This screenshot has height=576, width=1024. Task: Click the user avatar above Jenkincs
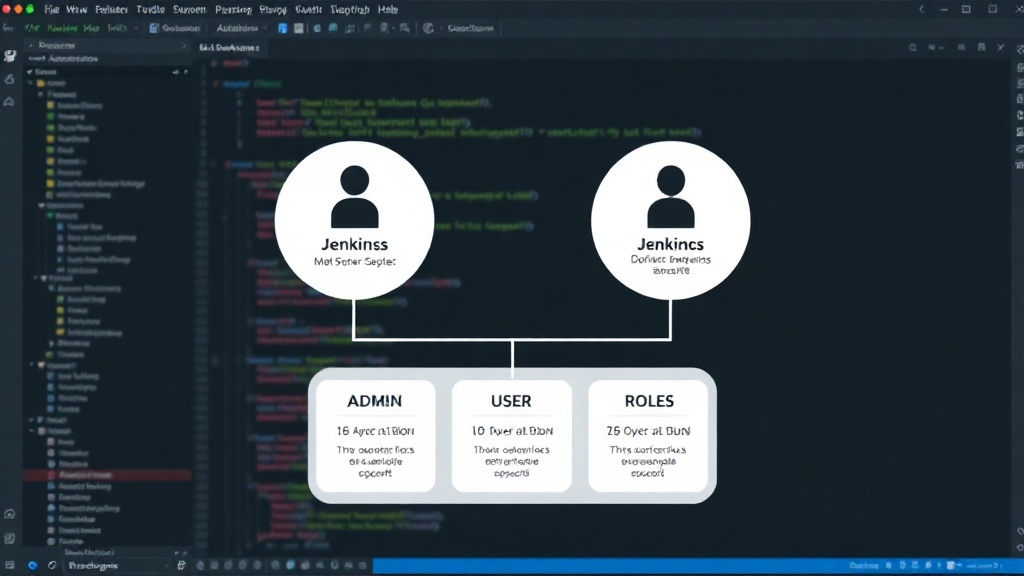point(671,196)
